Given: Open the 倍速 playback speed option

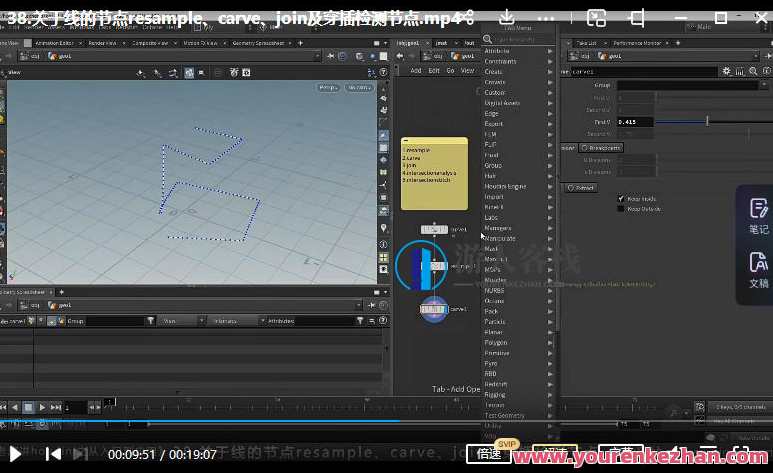Looking at the screenshot, I should 489,454.
